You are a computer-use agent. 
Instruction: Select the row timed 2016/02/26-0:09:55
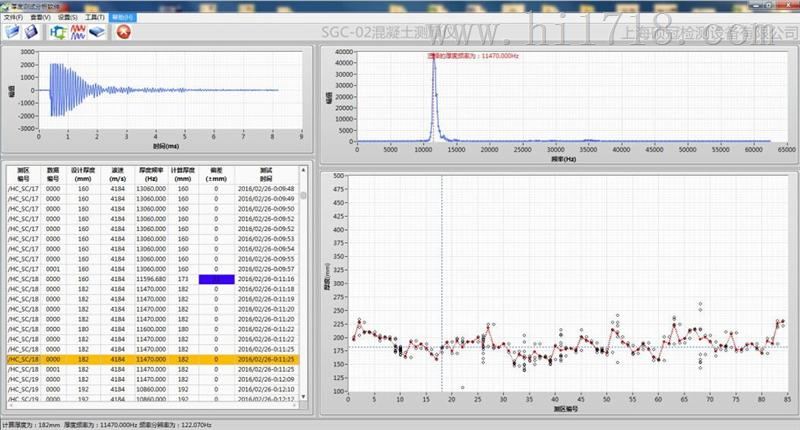click(x=153, y=259)
